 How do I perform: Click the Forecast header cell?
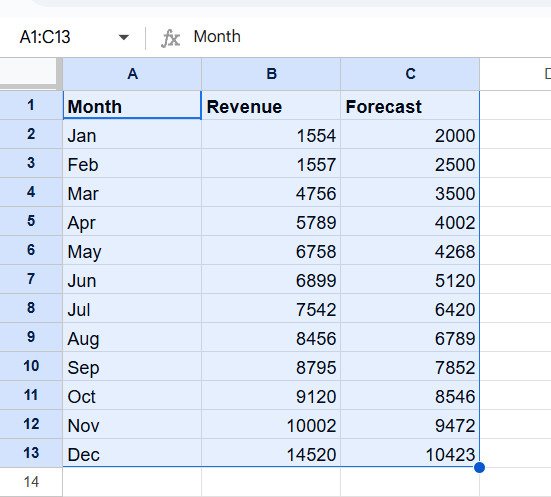tap(410, 105)
